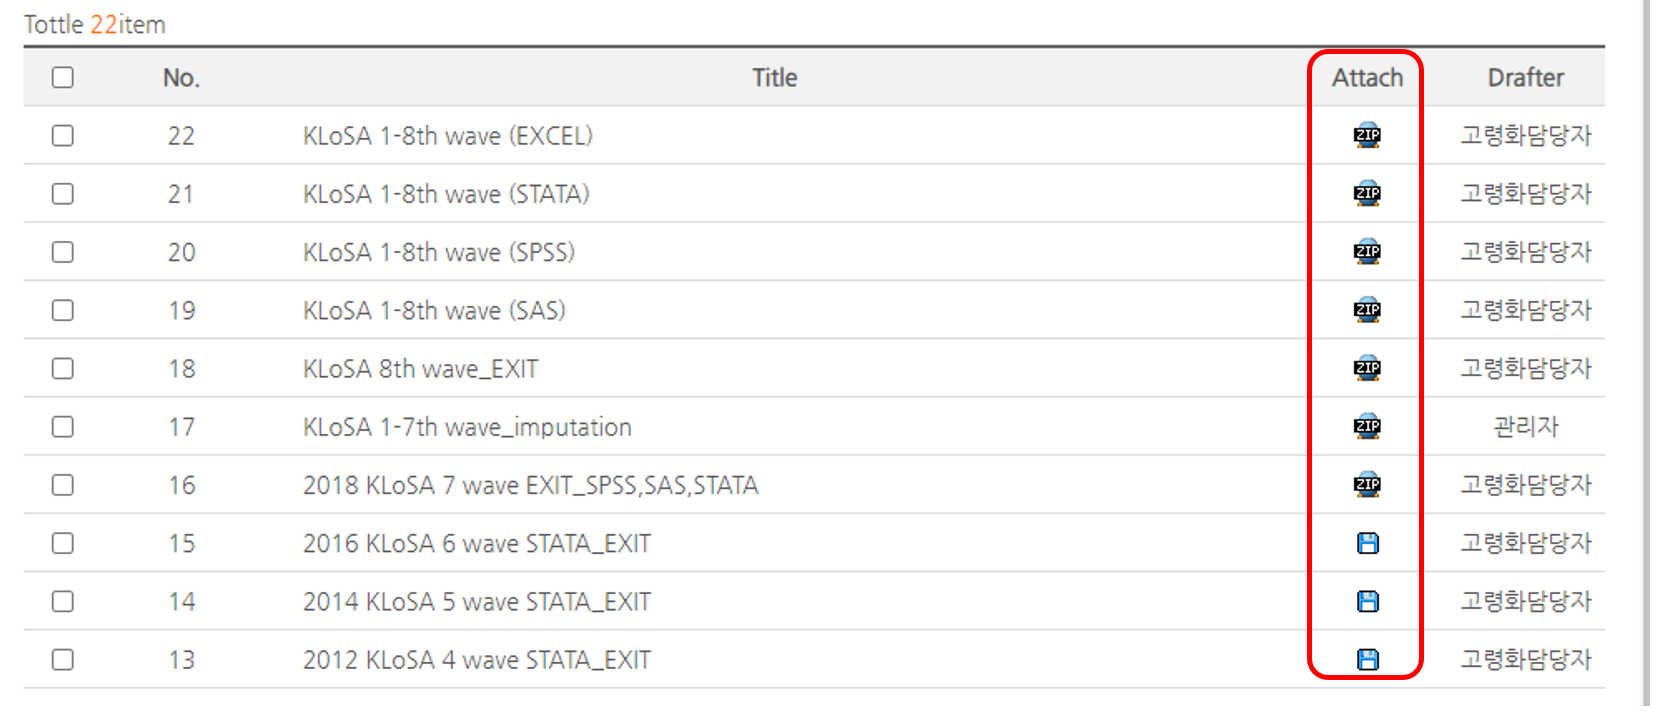
Task: Click ZIP icon in SPSS row
Action: pos(1367,252)
